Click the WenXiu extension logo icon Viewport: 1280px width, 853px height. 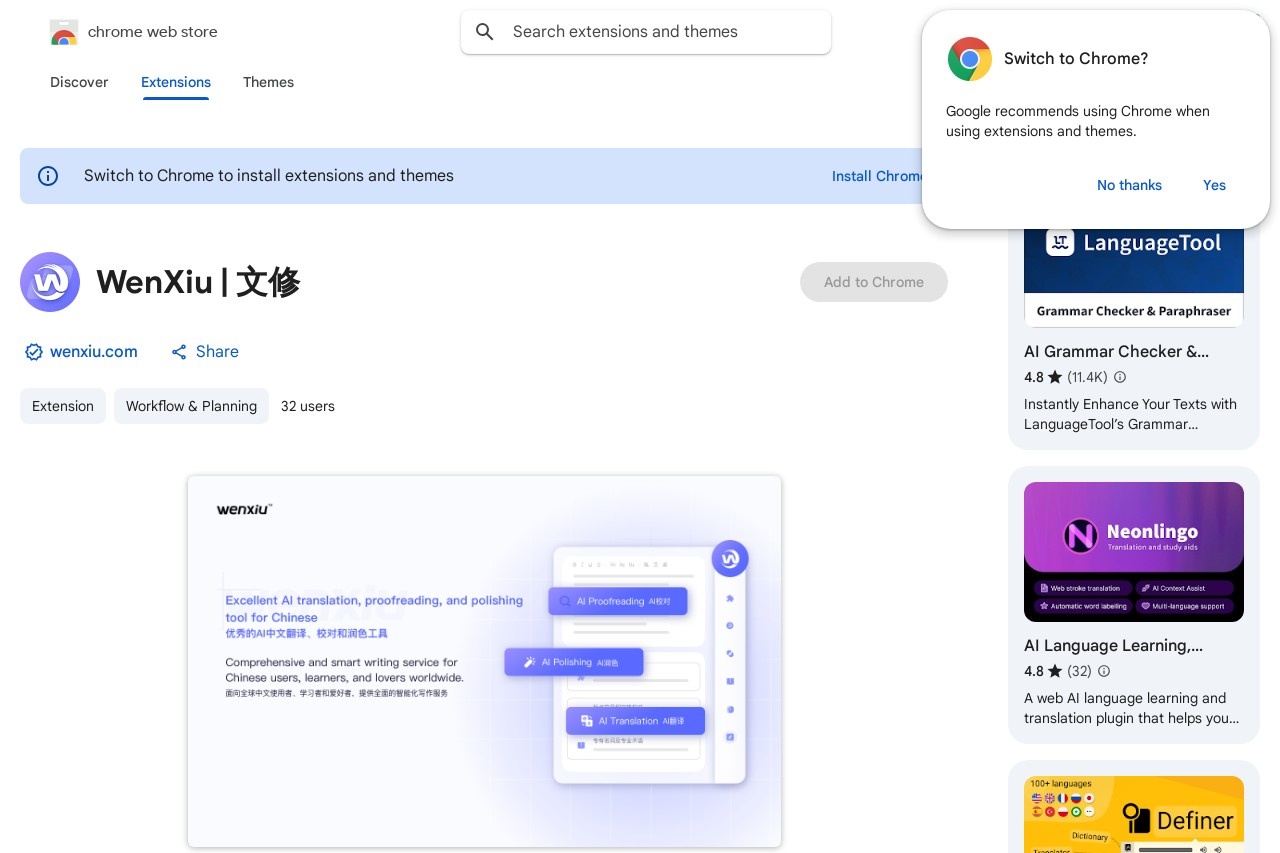(x=50, y=282)
